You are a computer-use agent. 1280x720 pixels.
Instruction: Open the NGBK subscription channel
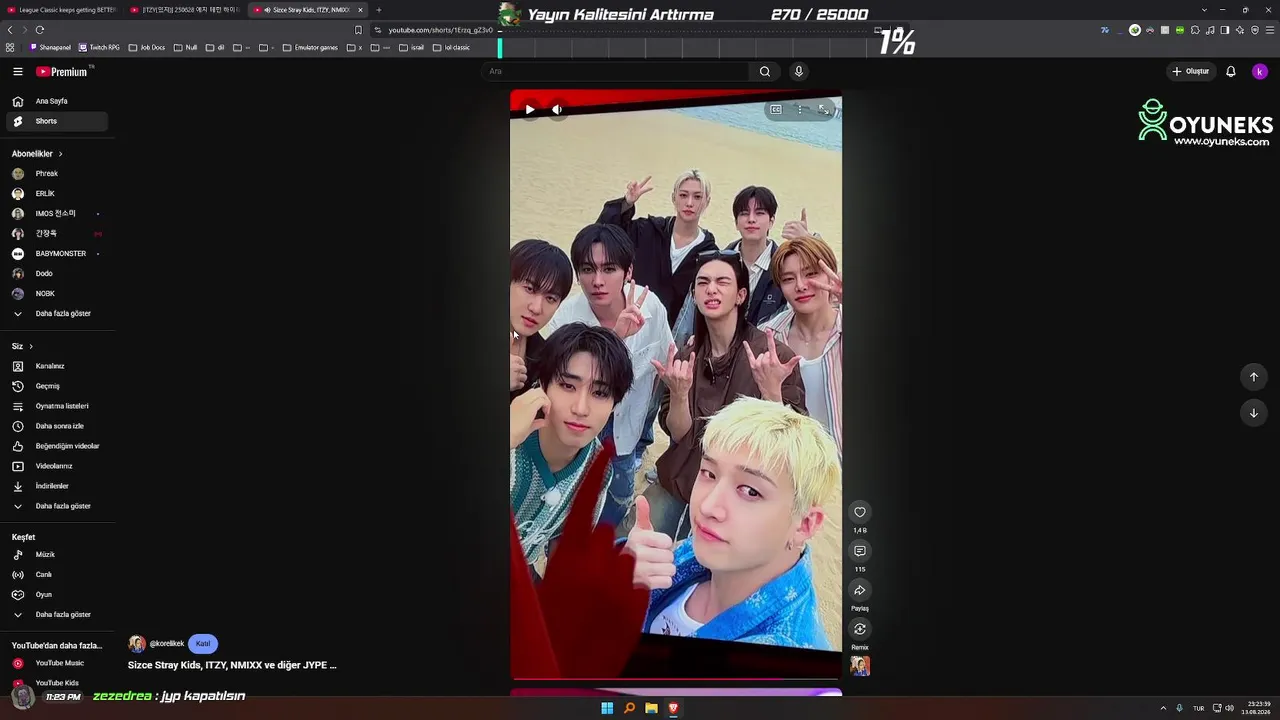[56, 294]
